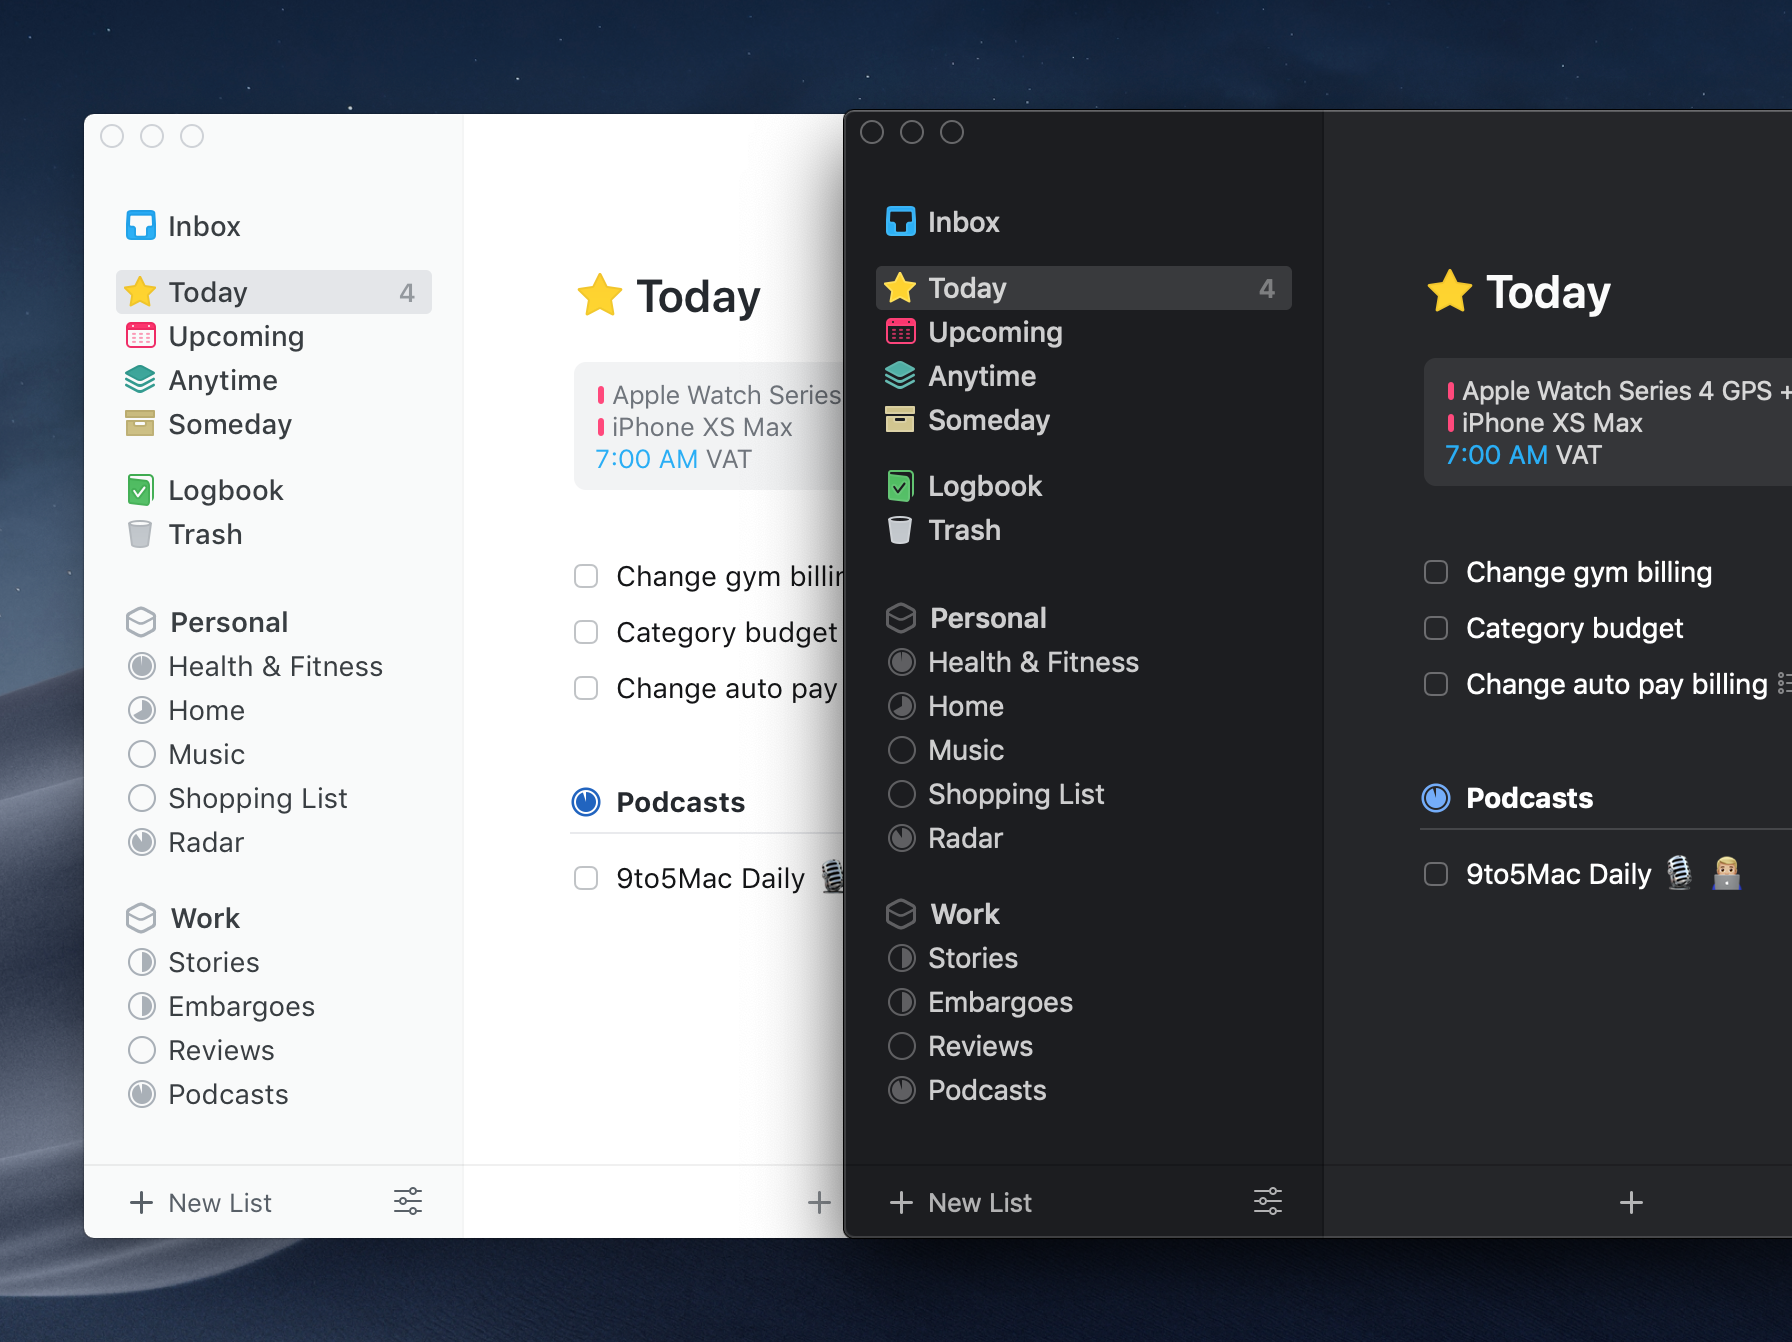Open the Trash icon in dark sidebar
Image resolution: width=1792 pixels, height=1342 pixels.
click(x=900, y=530)
